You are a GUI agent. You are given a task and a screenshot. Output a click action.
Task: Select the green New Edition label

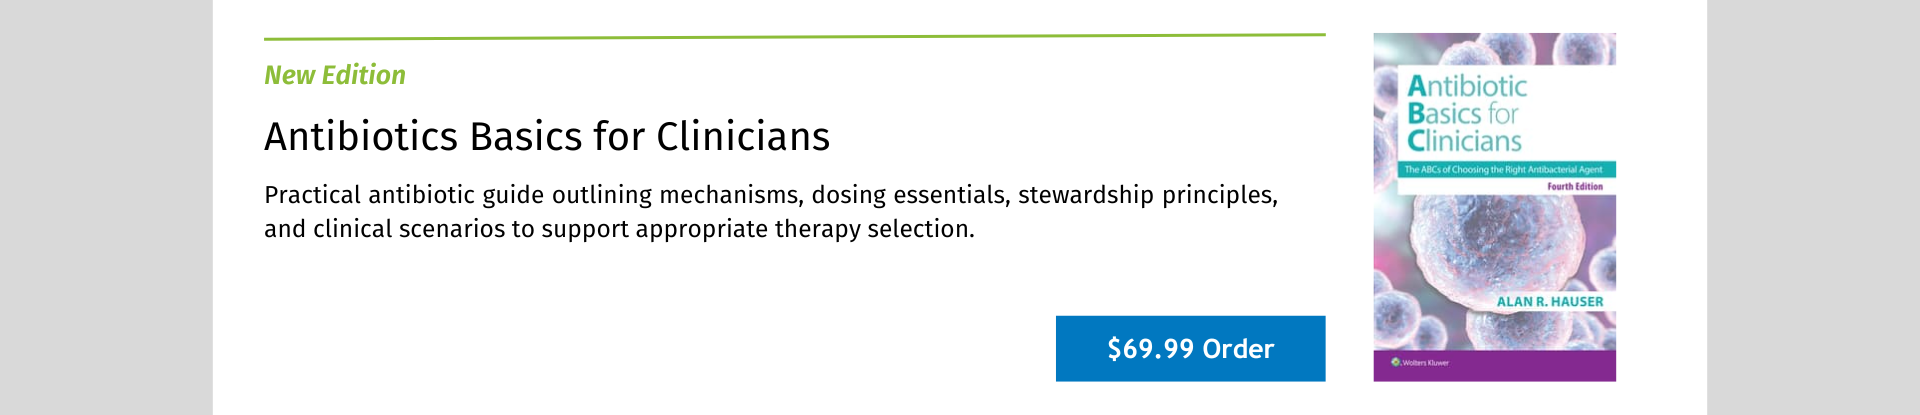335,75
